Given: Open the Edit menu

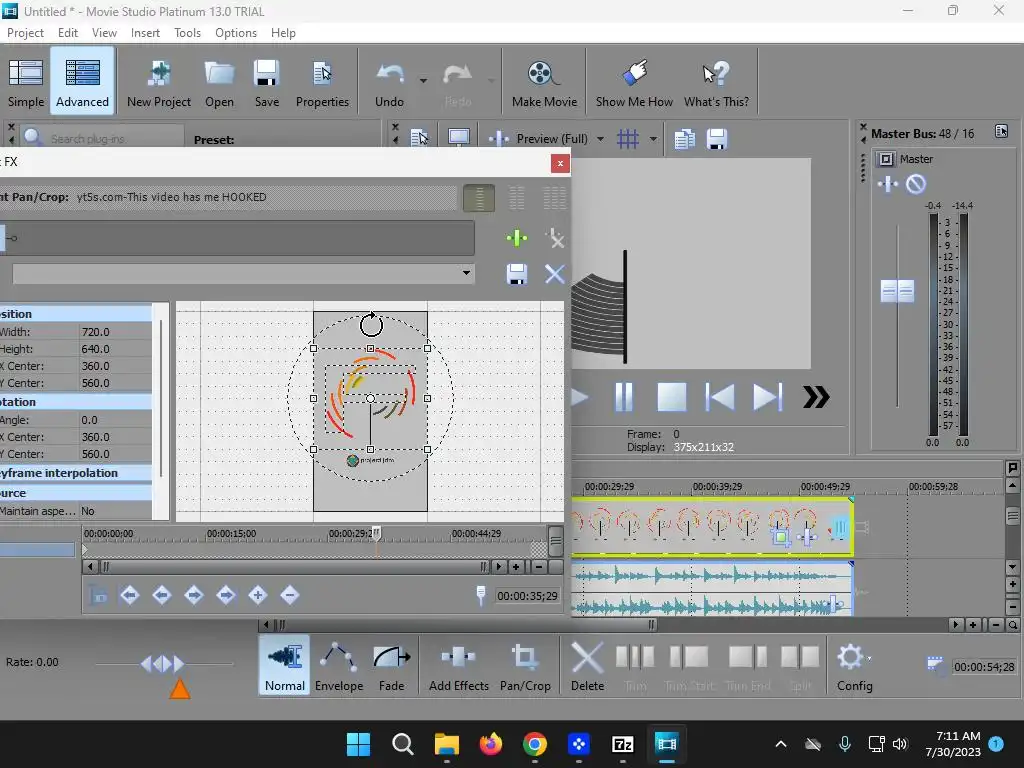Looking at the screenshot, I should tap(67, 33).
